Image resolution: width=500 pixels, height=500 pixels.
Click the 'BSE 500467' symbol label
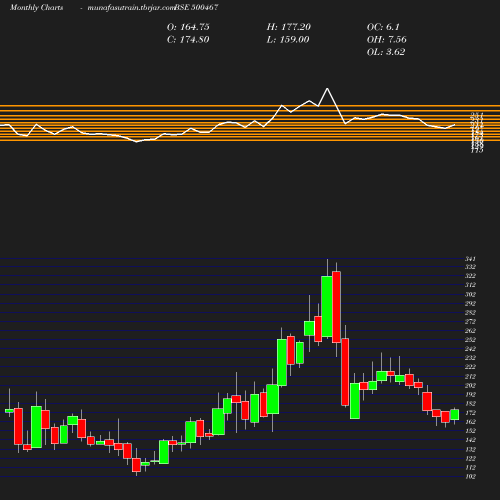(197, 8)
